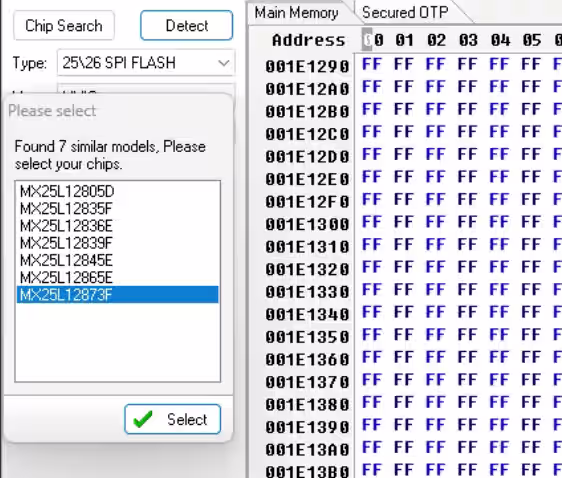Viewport: 562px width, 478px height.
Task: Click the 04 hex column header
Action: coord(500,40)
